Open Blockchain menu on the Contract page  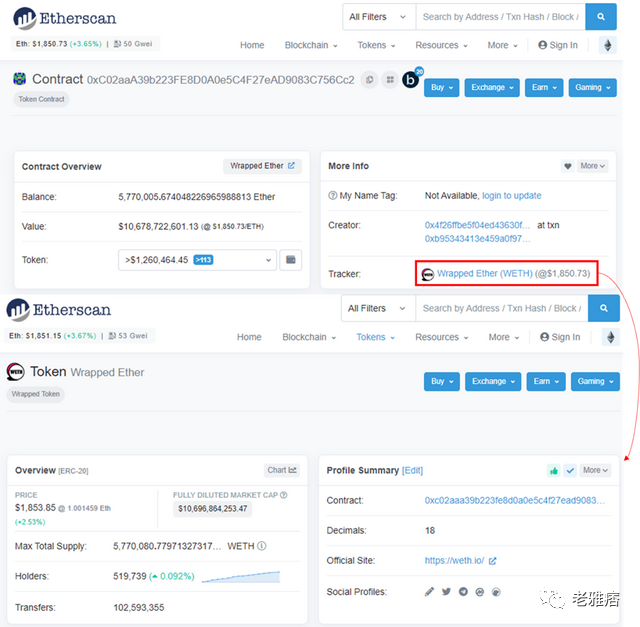311,45
